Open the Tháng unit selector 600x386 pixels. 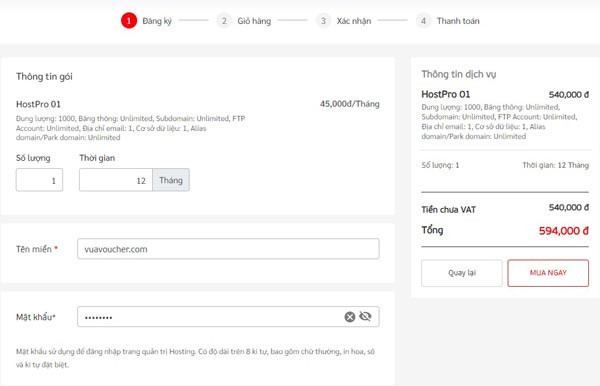pos(171,180)
